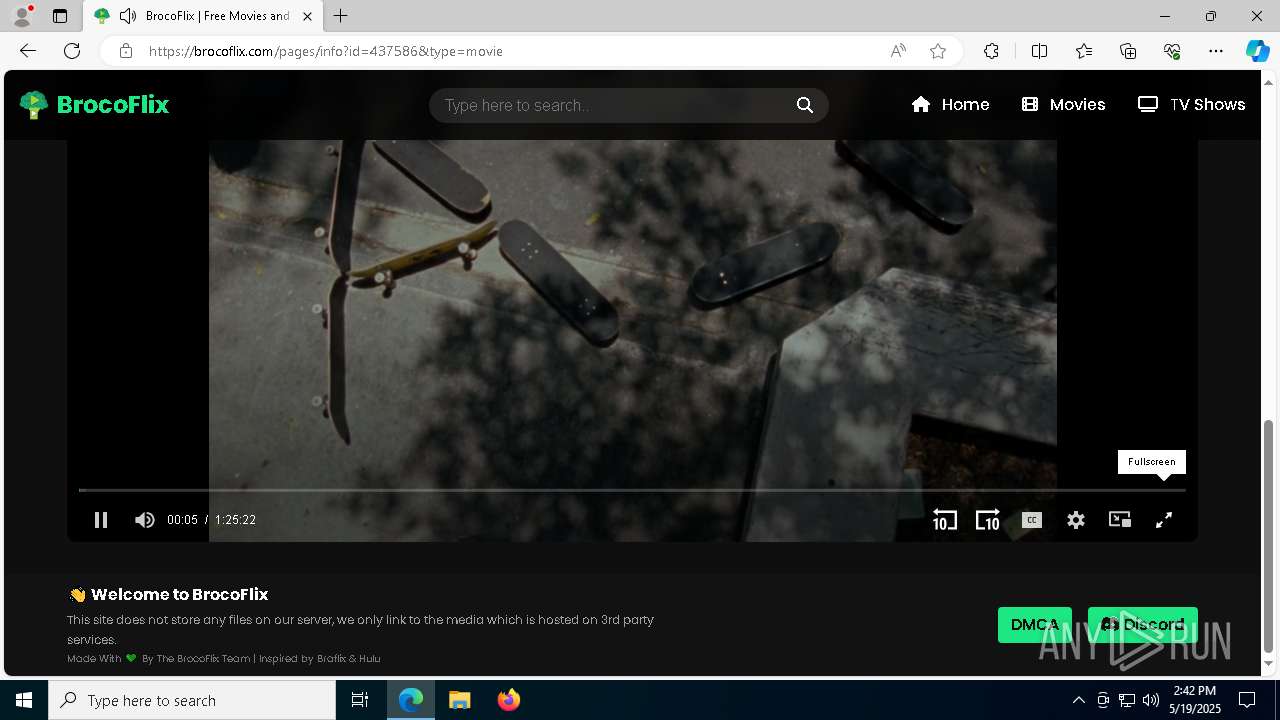The height and width of the screenshot is (720, 1280).
Task: Go back to previous page
Action: click(x=28, y=51)
